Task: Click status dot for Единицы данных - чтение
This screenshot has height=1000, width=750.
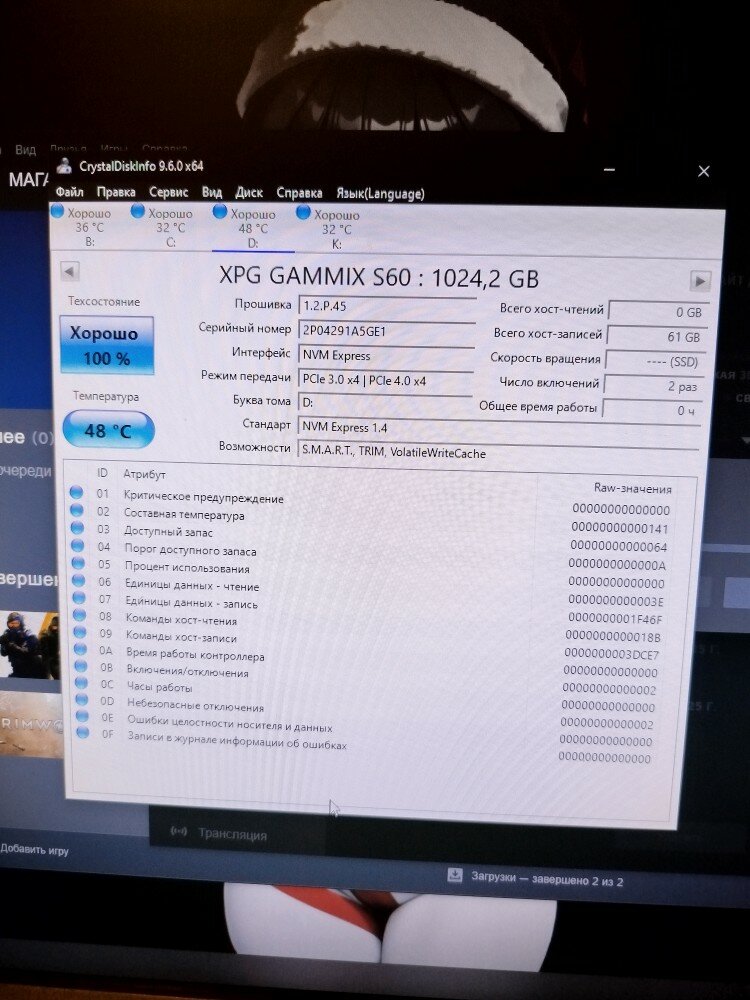Action: point(79,580)
